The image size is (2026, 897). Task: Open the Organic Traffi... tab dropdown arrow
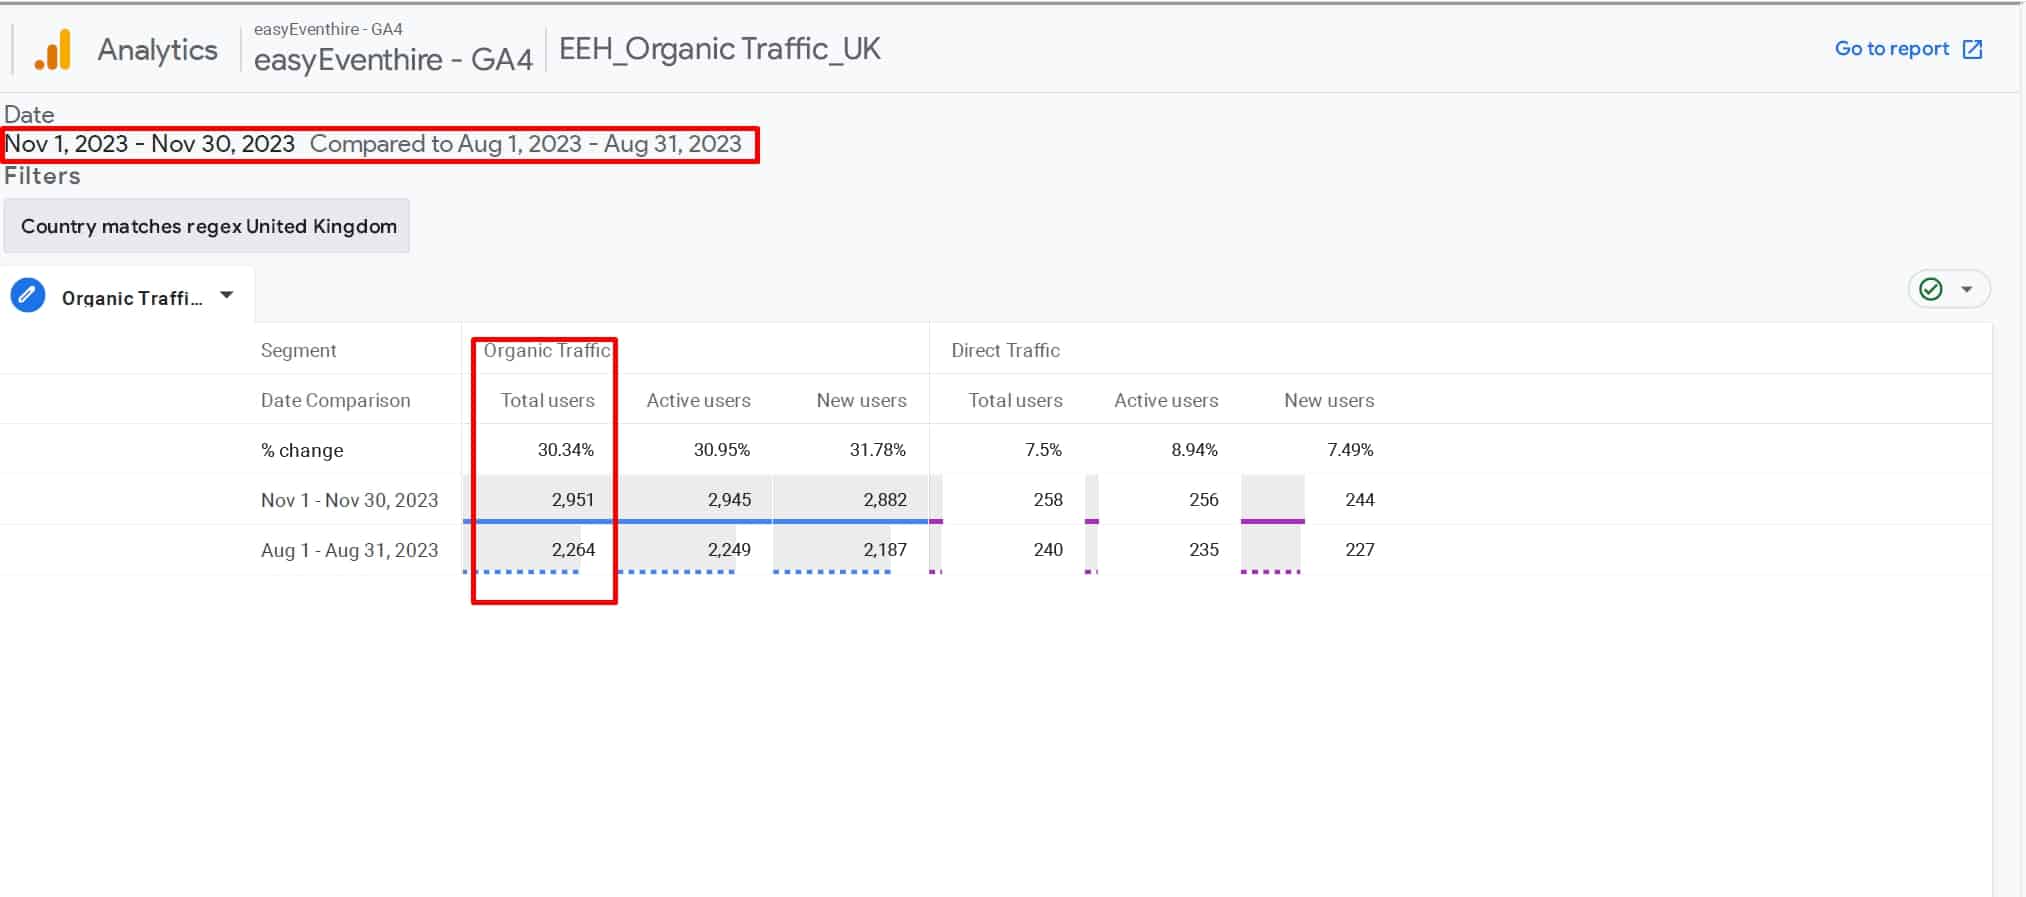(227, 295)
